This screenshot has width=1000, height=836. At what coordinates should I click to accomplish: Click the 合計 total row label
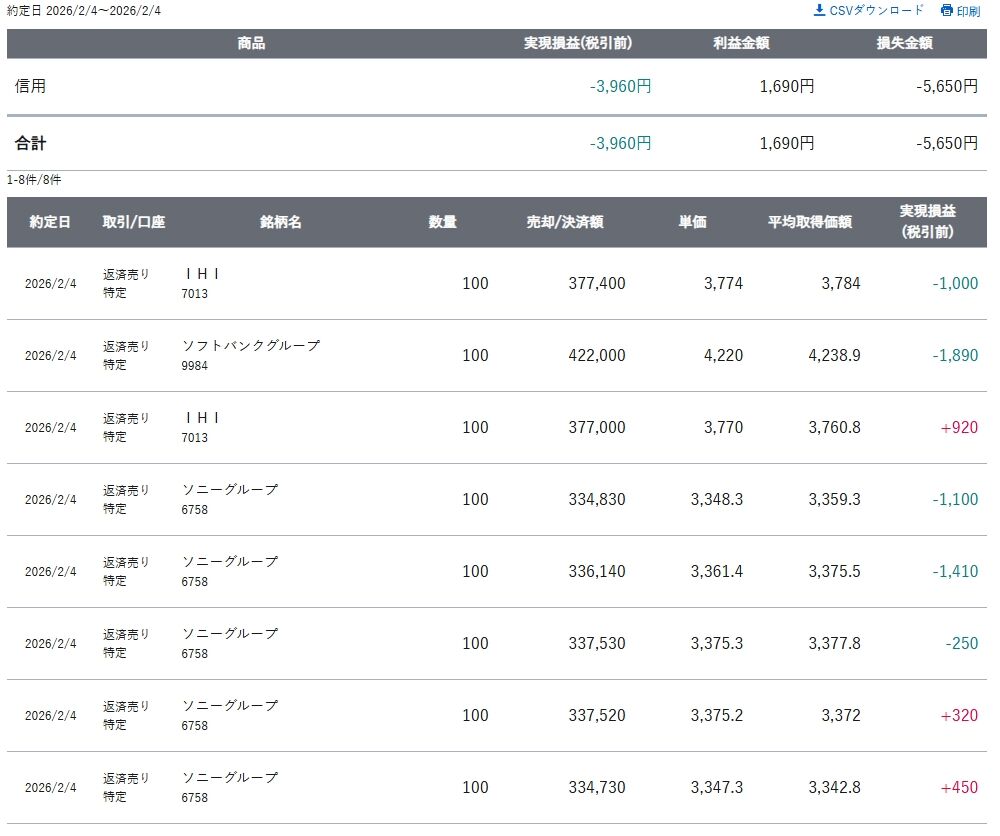31,143
